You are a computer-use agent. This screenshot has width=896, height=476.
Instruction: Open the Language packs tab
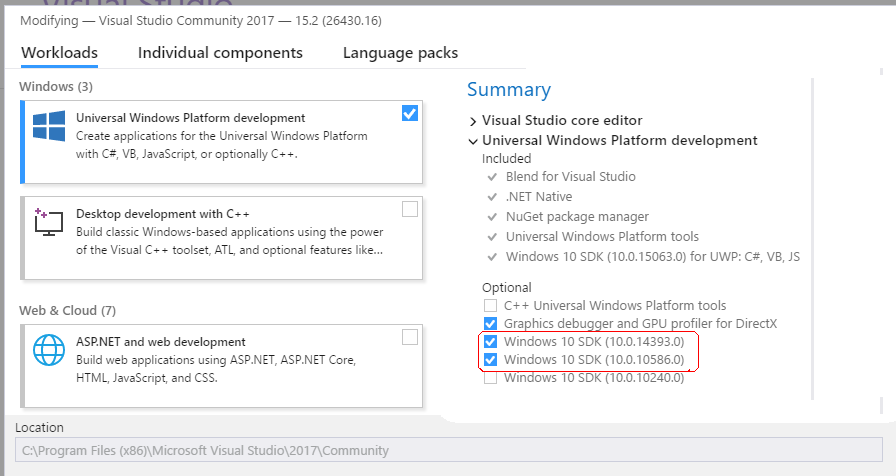[400, 53]
